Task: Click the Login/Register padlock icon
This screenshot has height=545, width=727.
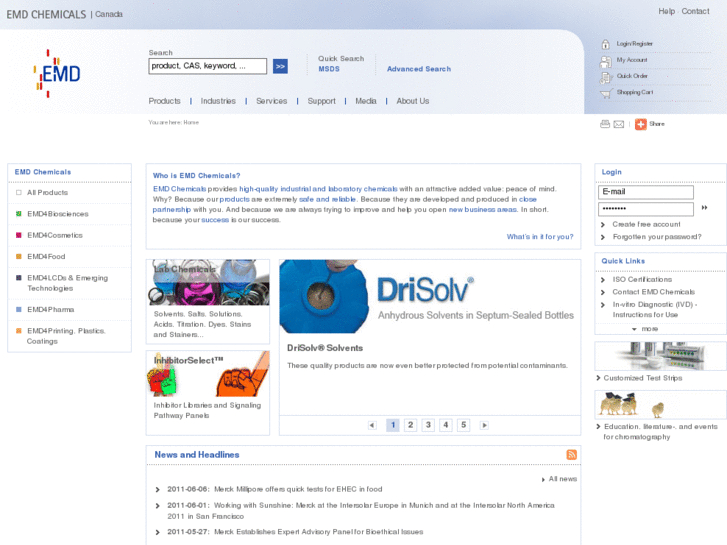Action: (606, 44)
